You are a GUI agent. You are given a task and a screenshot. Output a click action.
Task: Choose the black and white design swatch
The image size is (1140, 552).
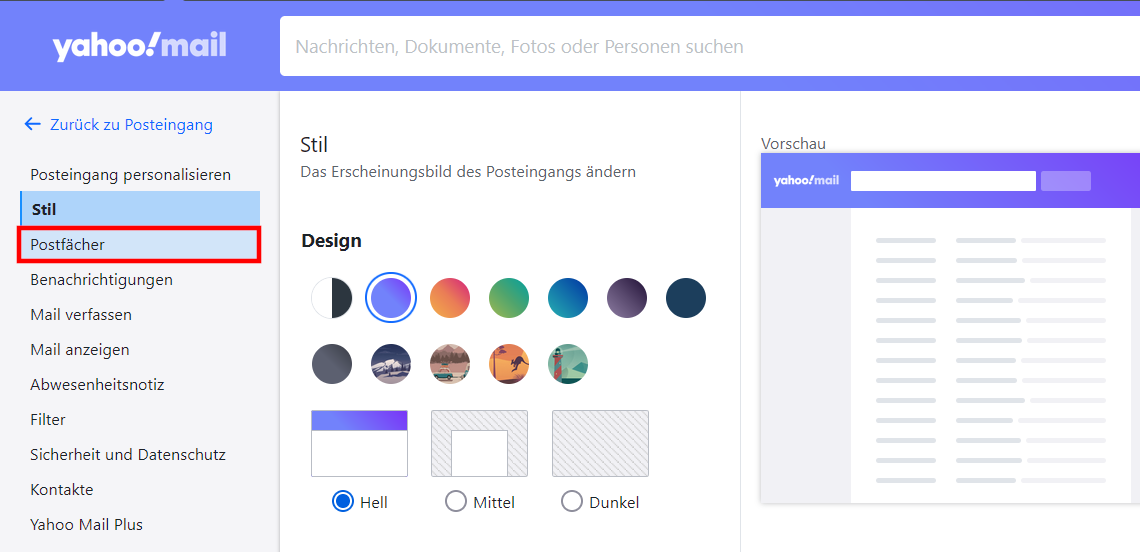pos(332,298)
